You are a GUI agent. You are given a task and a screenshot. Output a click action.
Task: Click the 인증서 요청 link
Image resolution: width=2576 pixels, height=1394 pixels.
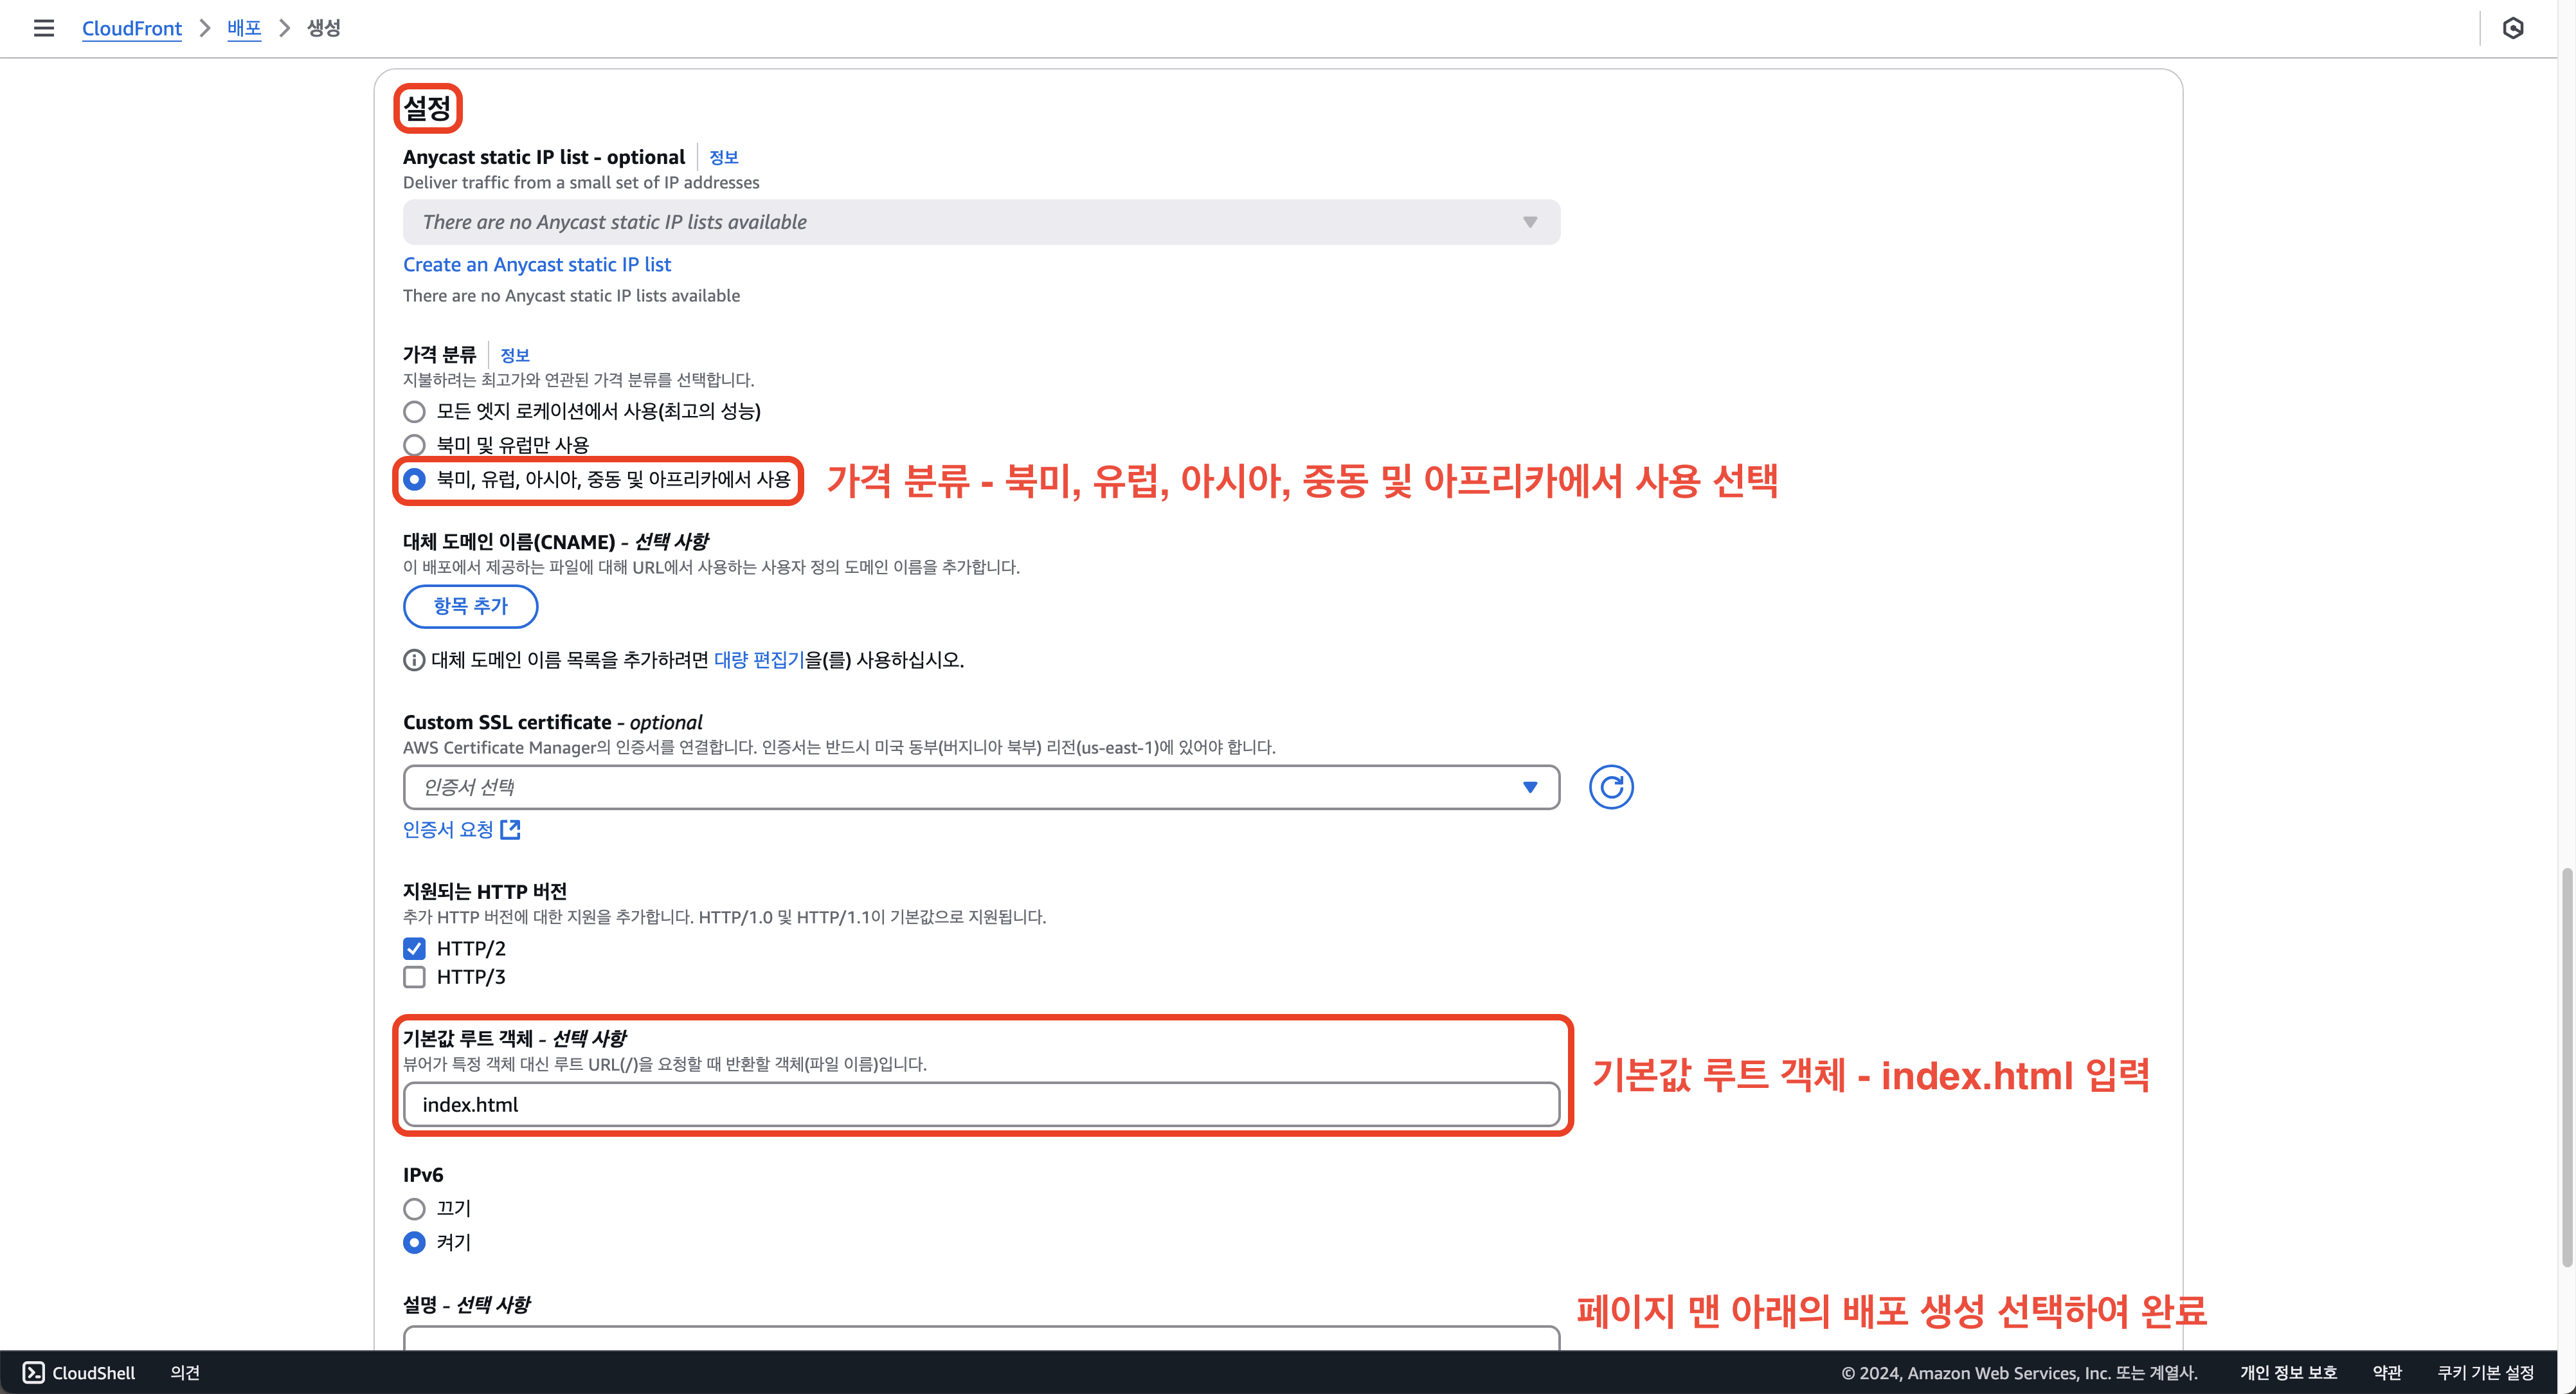click(448, 829)
